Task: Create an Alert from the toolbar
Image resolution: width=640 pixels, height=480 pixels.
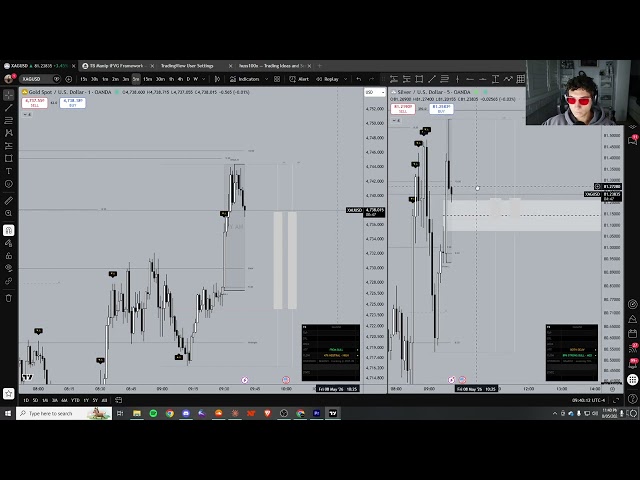Action: click(299, 79)
